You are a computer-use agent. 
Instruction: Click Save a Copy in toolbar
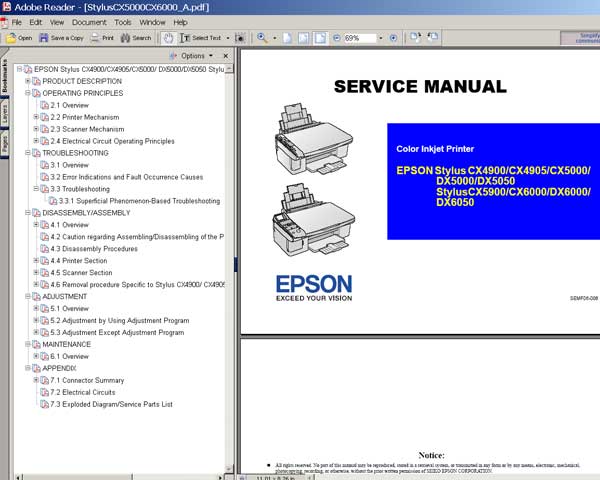61,38
